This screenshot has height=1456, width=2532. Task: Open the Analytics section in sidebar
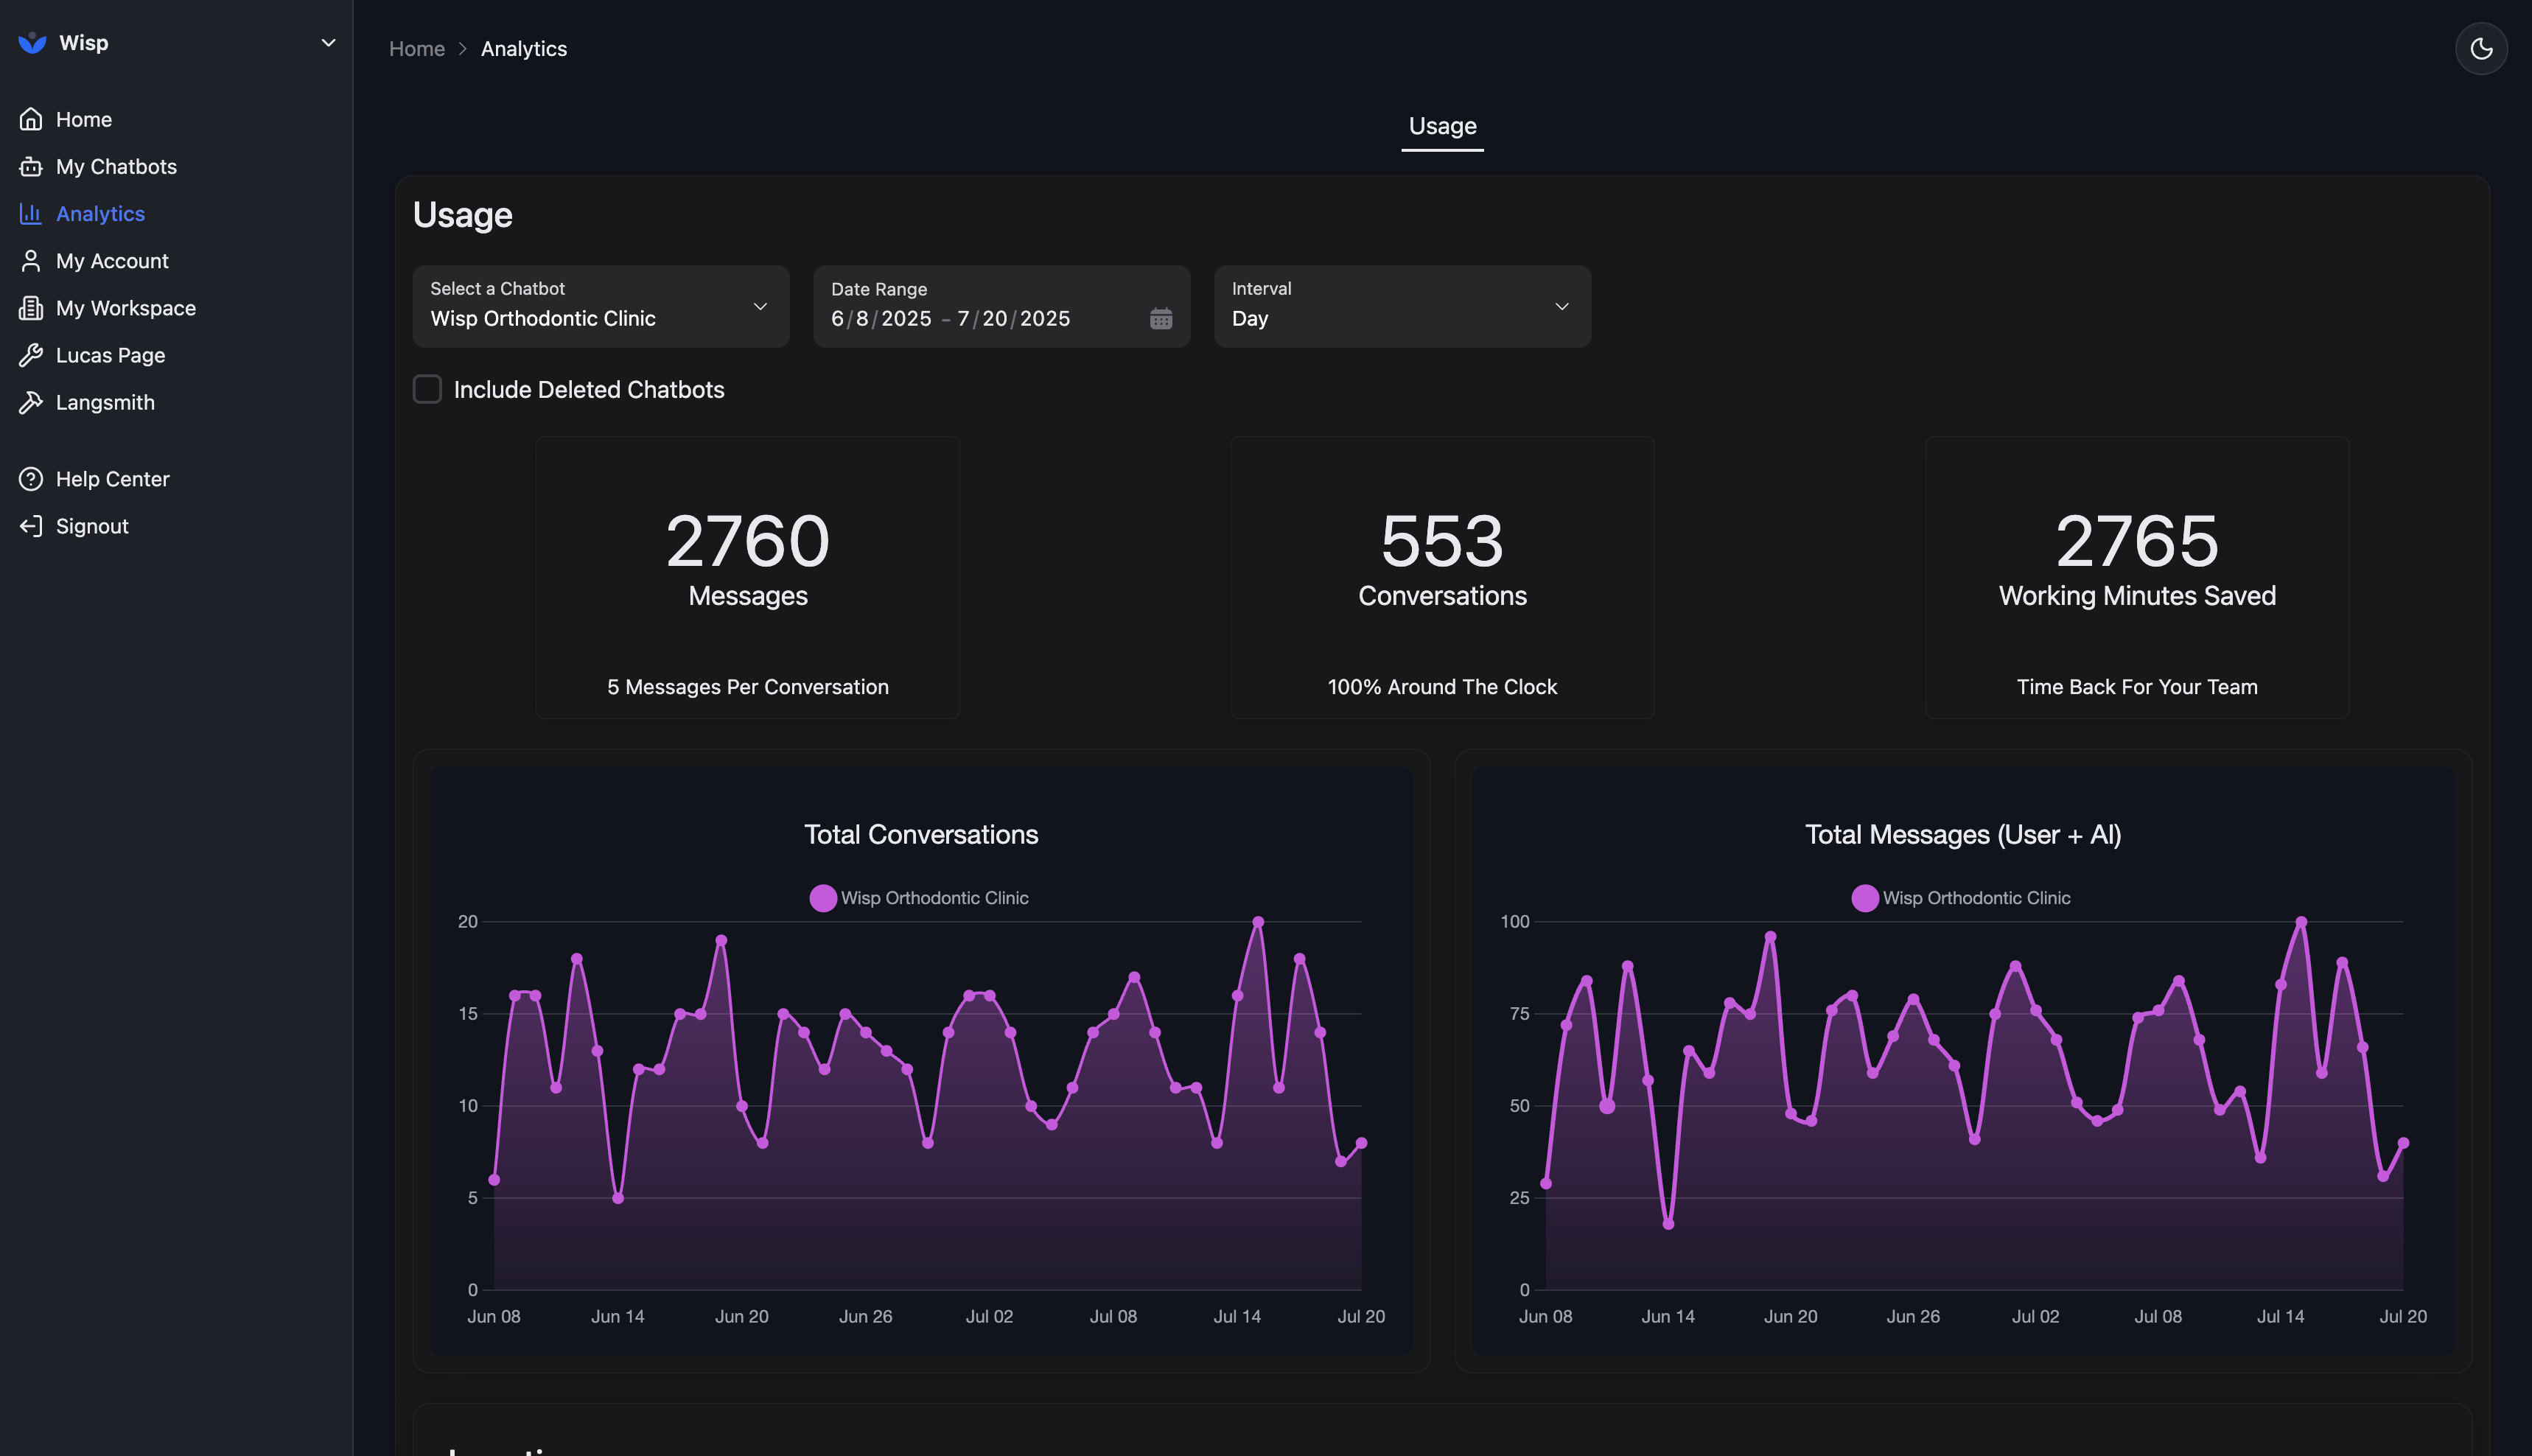tap(100, 213)
